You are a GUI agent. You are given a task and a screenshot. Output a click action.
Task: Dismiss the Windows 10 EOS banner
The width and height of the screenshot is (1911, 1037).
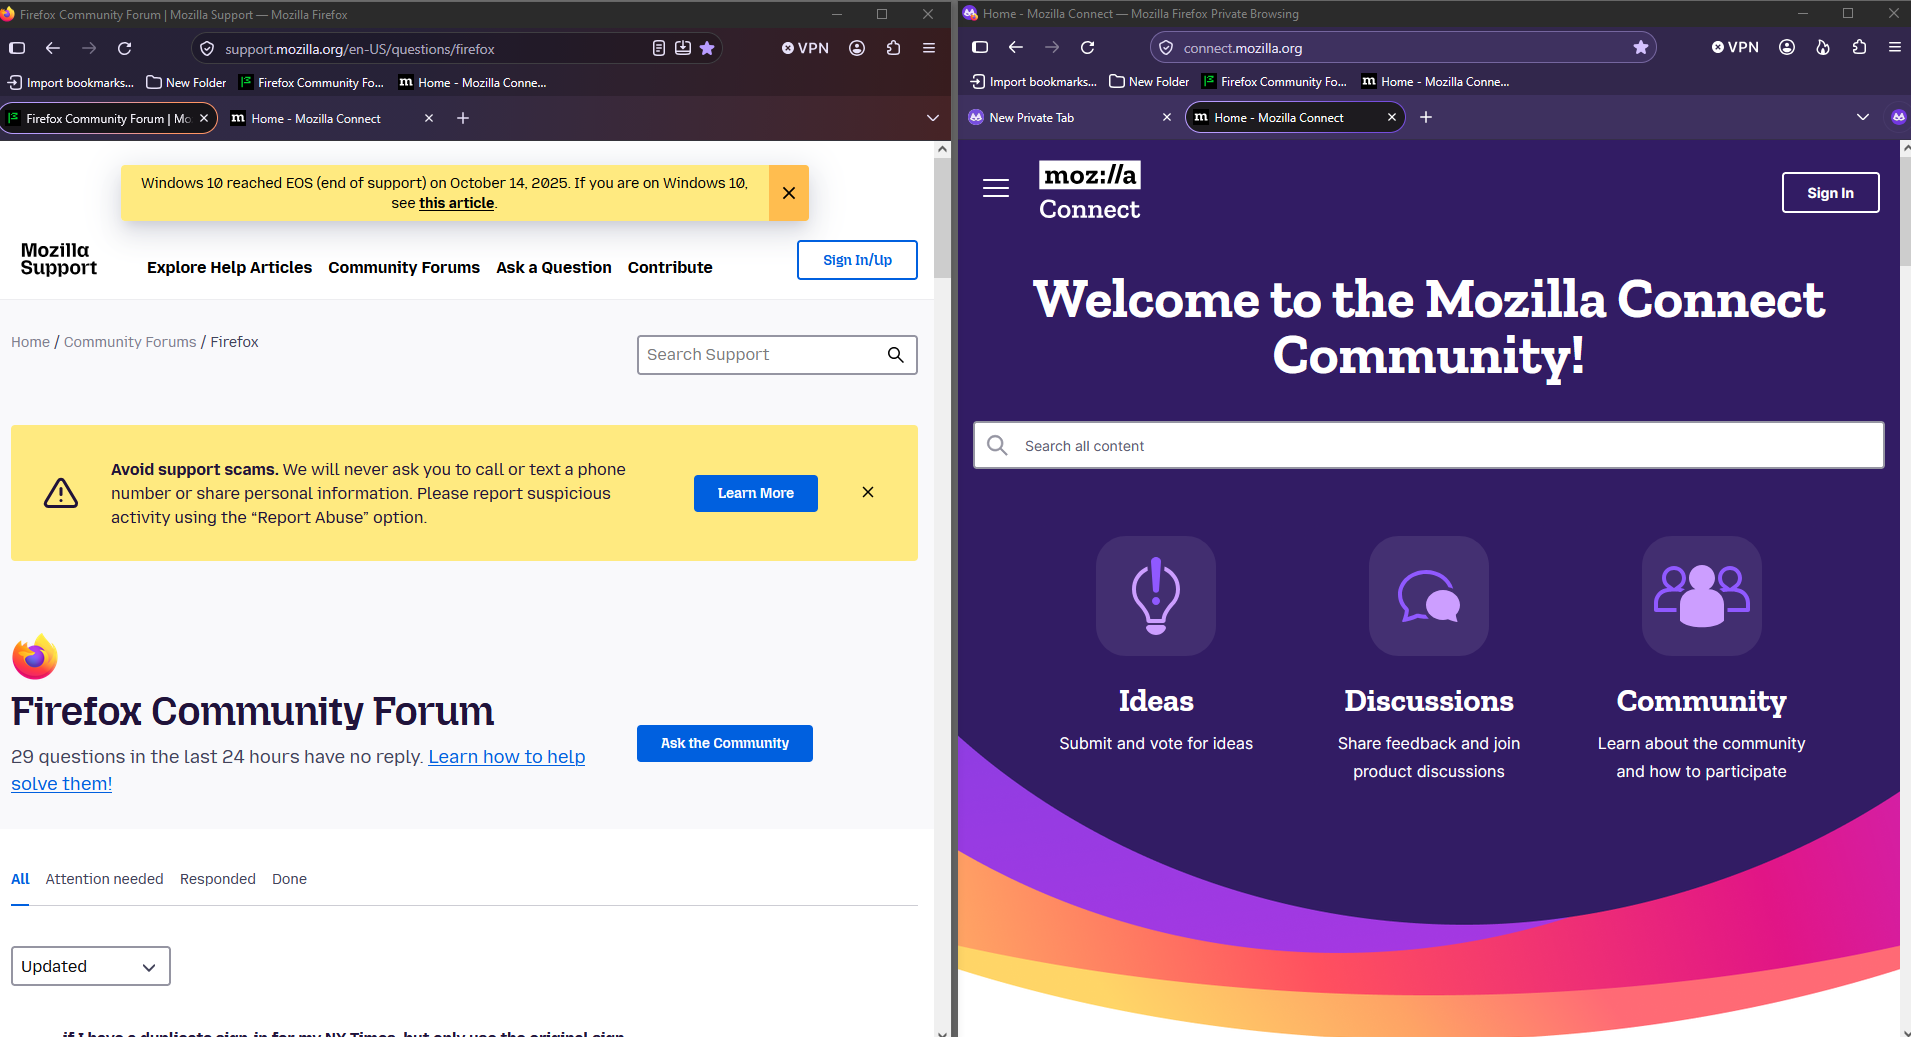pyautogui.click(x=789, y=193)
